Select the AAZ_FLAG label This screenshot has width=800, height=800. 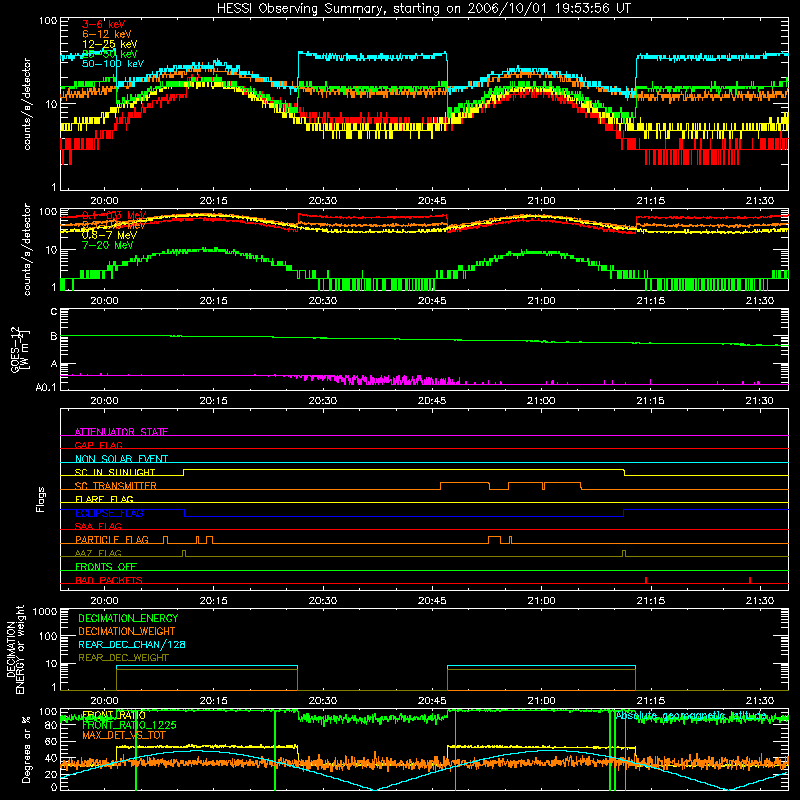coord(98,553)
